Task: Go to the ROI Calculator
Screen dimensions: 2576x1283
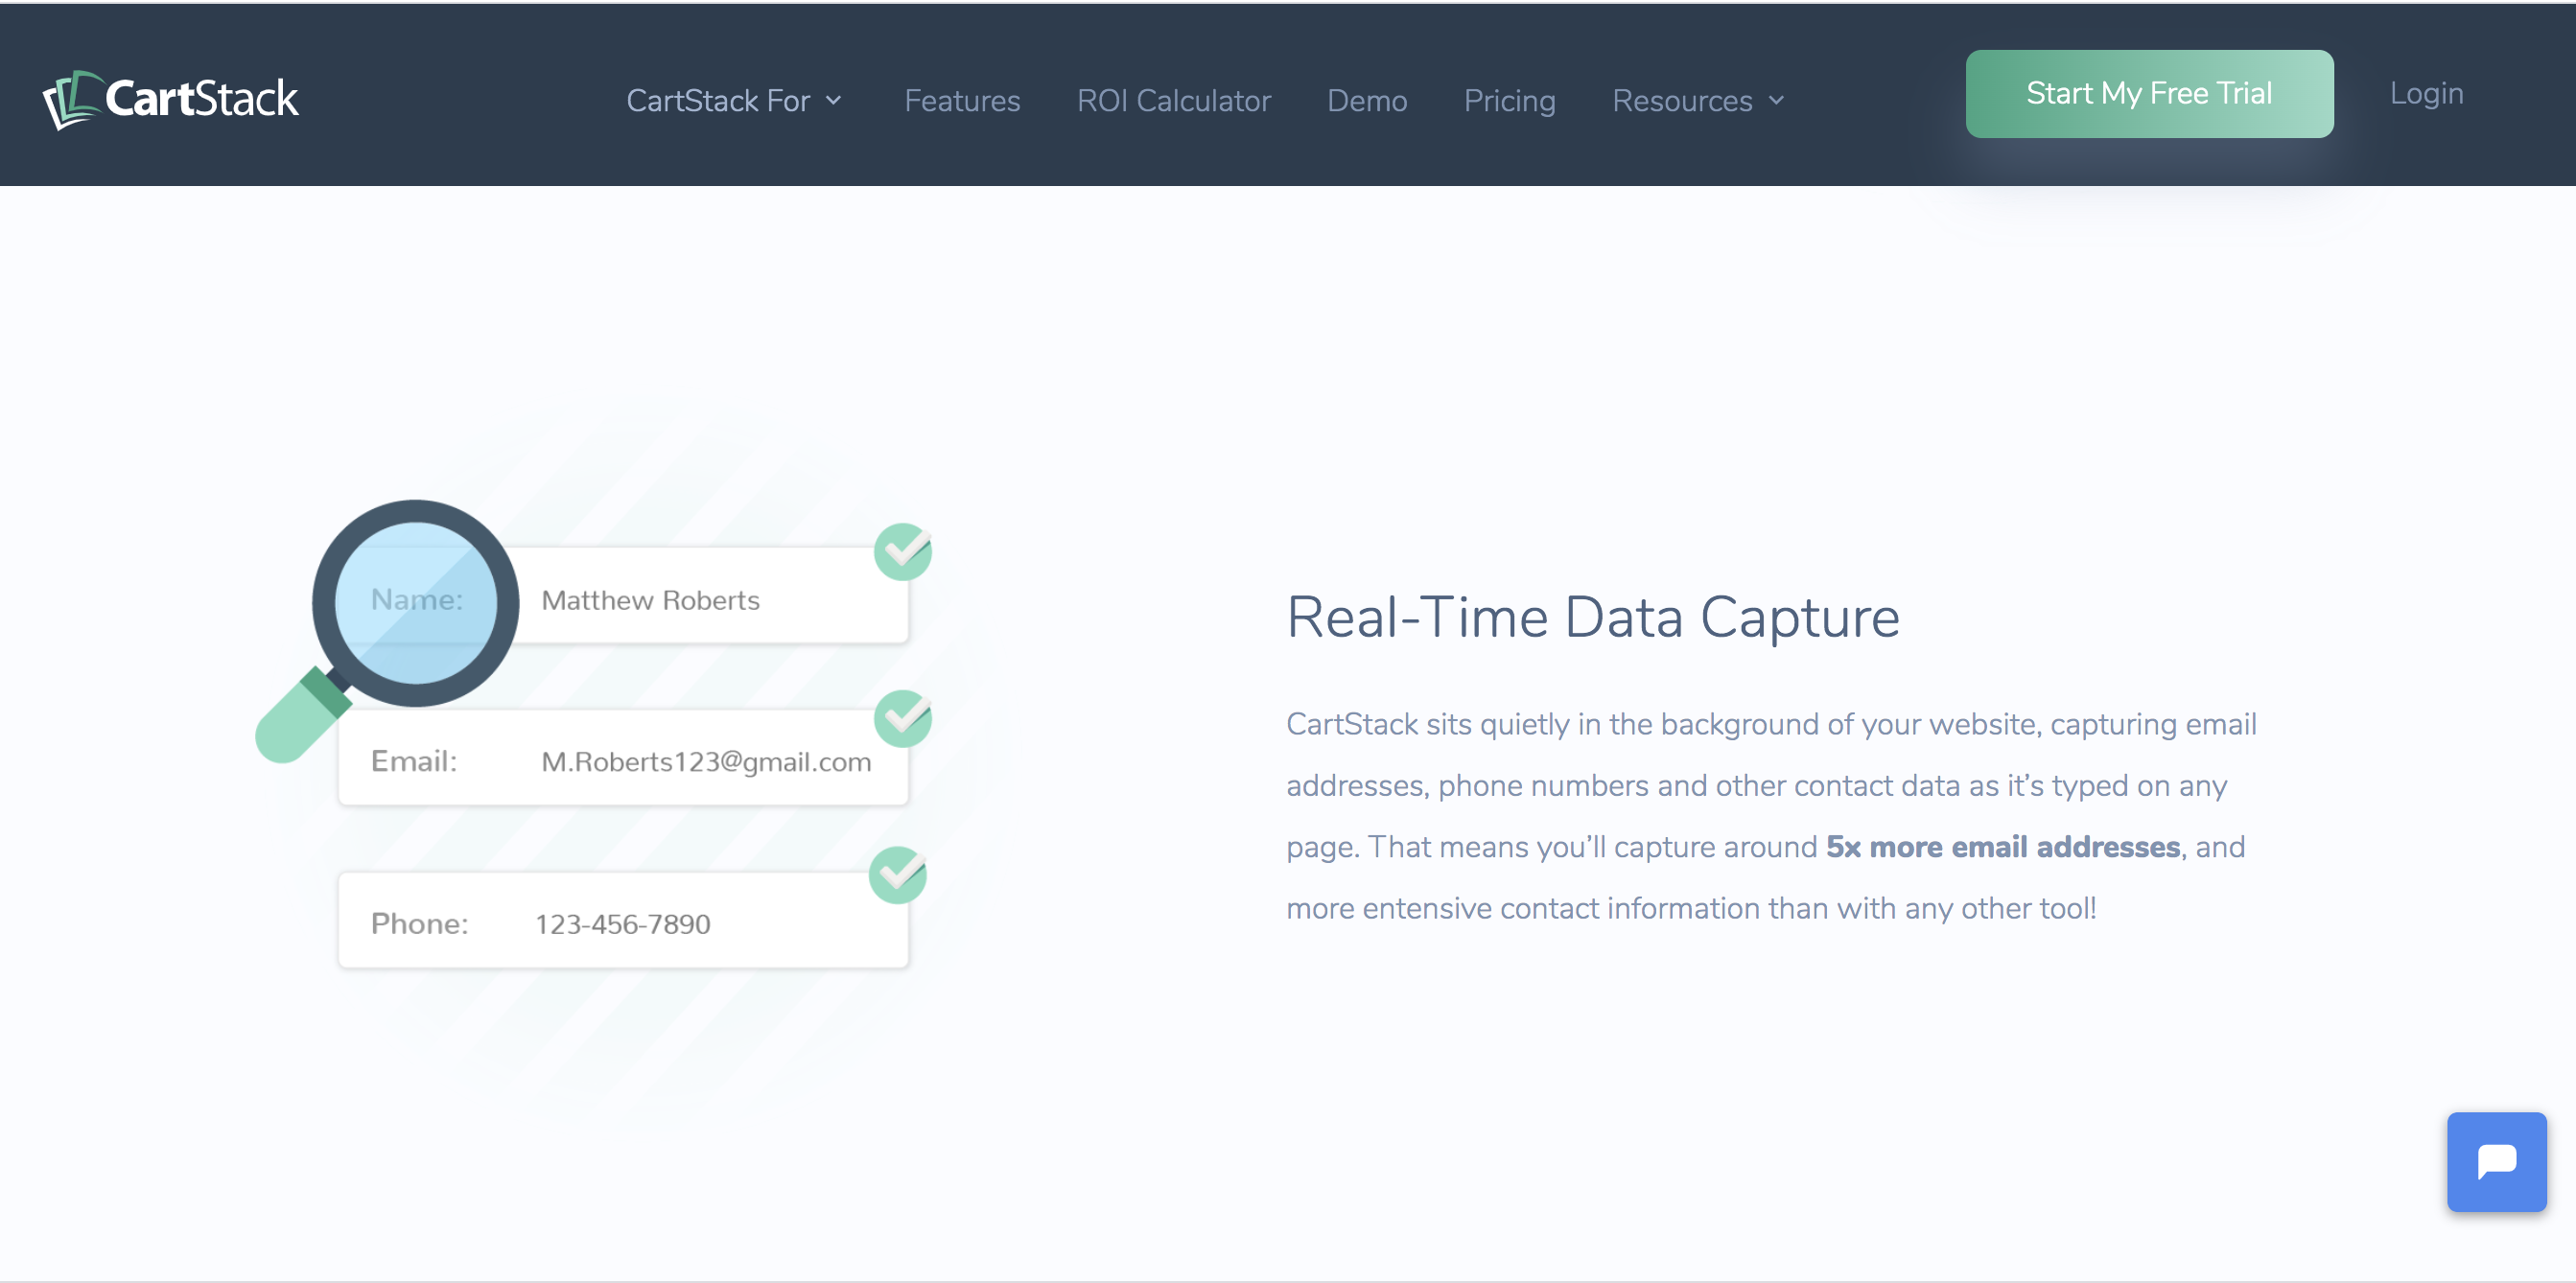Action: coord(1173,101)
